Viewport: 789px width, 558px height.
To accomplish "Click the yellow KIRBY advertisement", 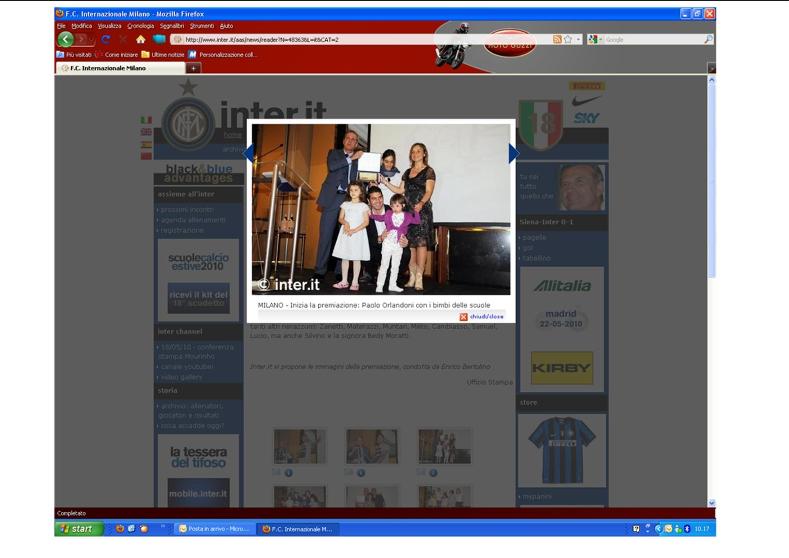I will point(562,368).
